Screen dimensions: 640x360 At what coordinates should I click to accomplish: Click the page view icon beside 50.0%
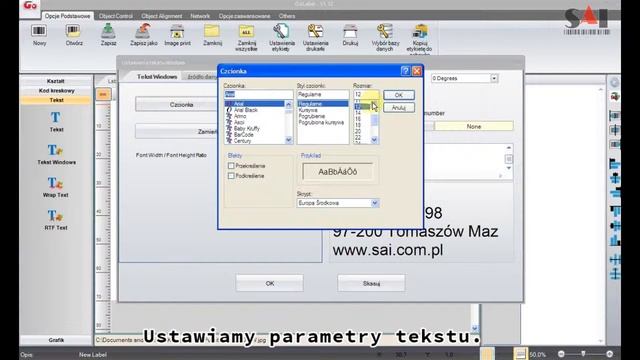[x=520, y=354]
